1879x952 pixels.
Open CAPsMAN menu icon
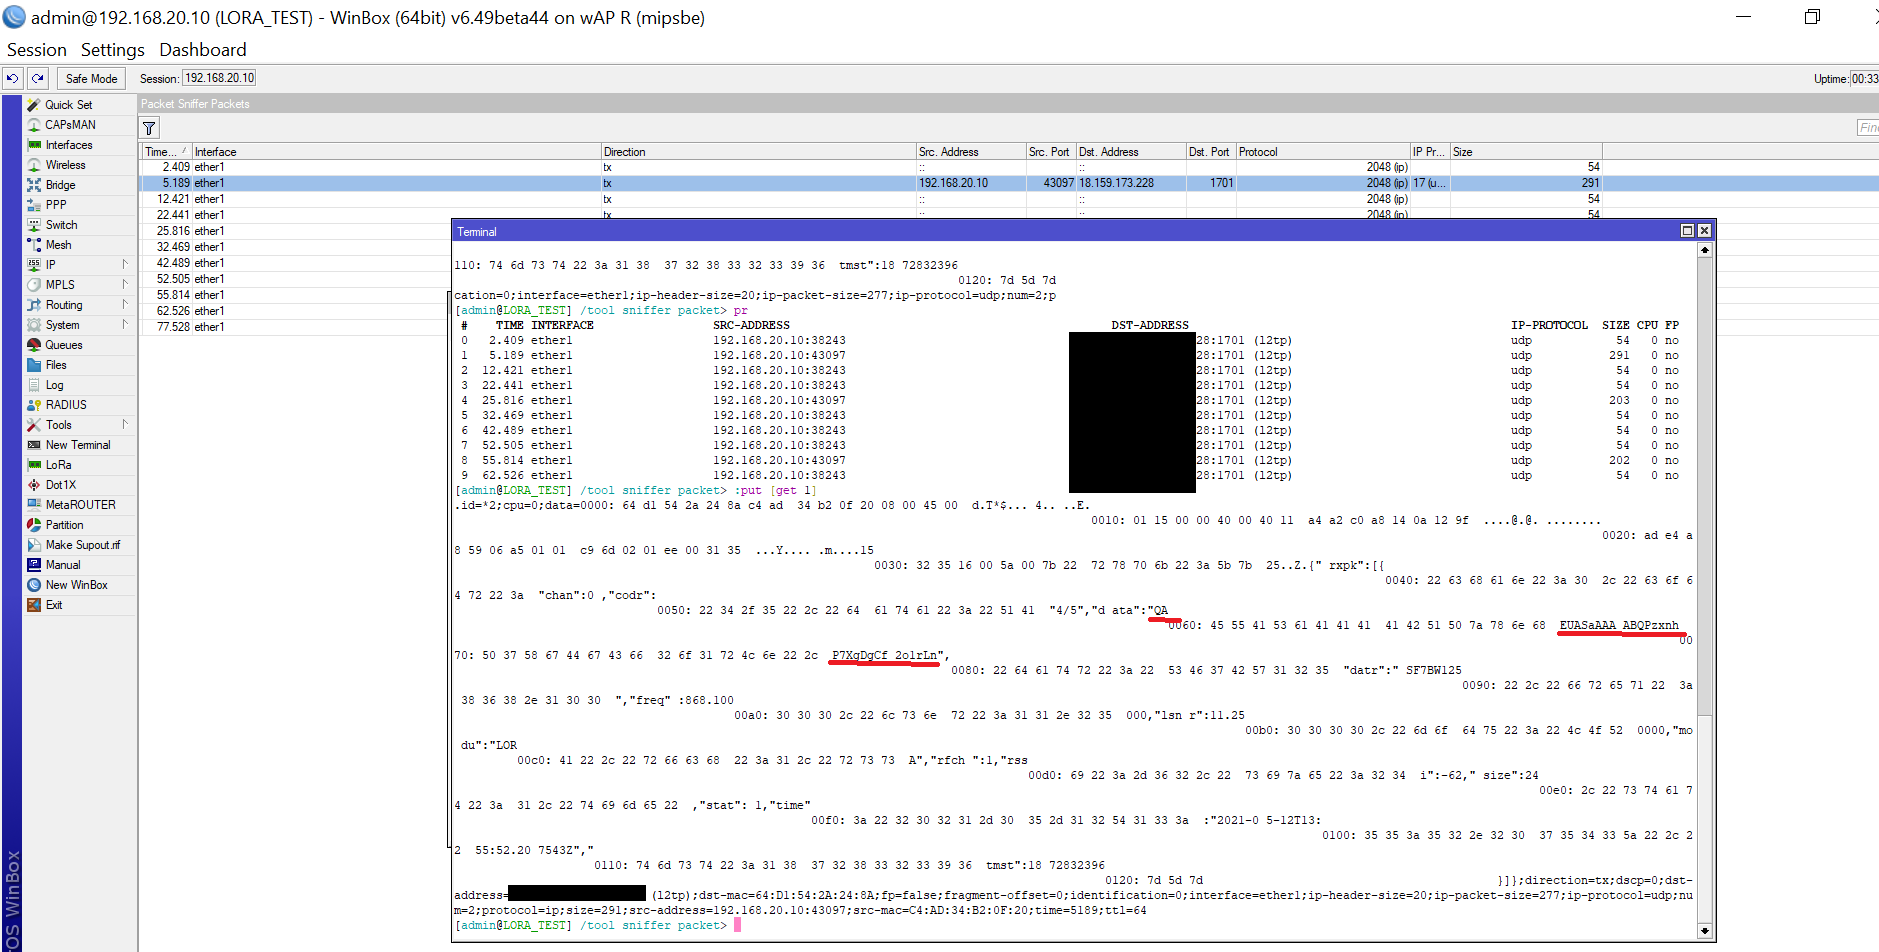click(34, 125)
